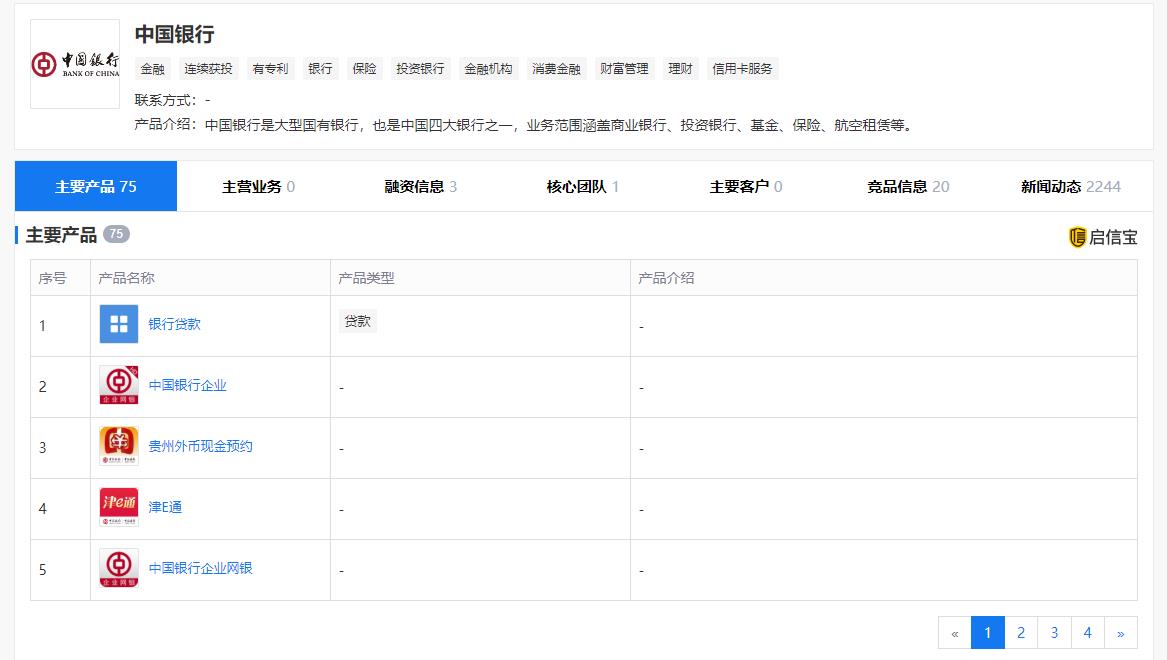
Task: Click the 信用卡服务 tag
Action: pyautogui.click(x=742, y=68)
